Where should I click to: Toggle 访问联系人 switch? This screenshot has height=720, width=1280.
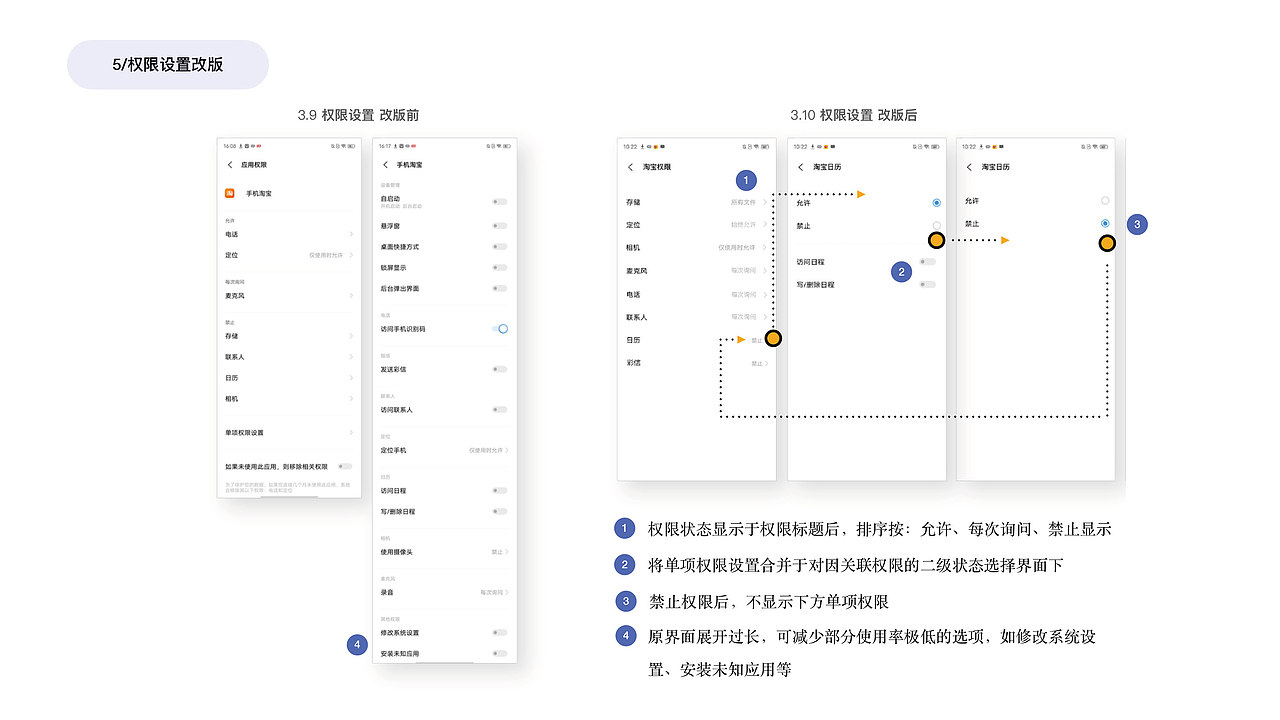pyautogui.click(x=500, y=409)
